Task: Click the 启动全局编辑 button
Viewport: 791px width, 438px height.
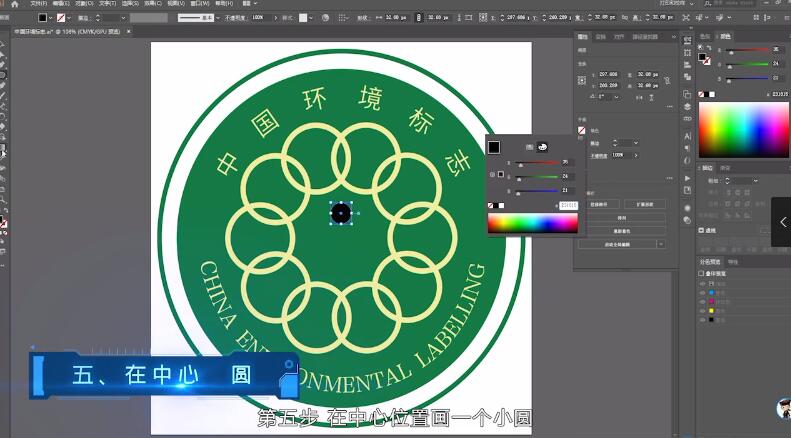Action: [x=617, y=244]
